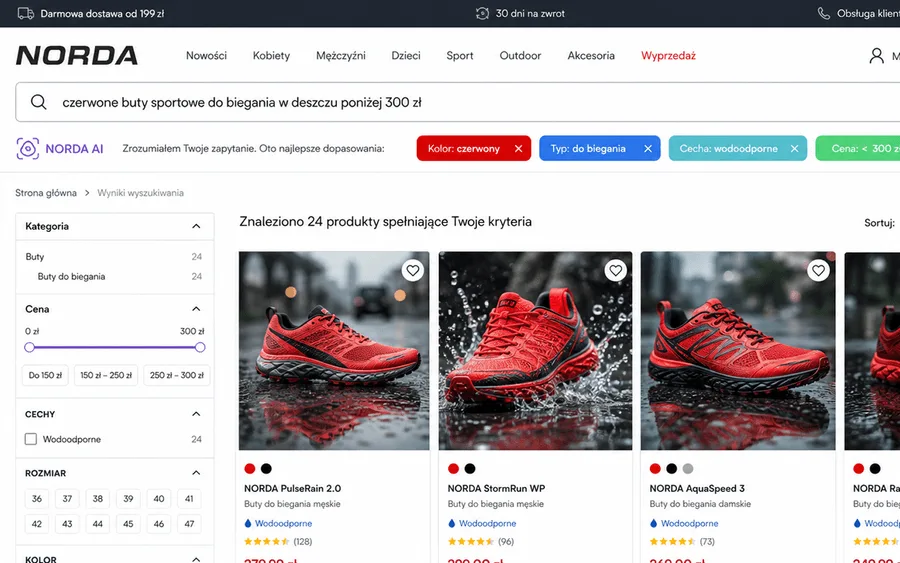Go to the Strona główna breadcrumb

46,193
